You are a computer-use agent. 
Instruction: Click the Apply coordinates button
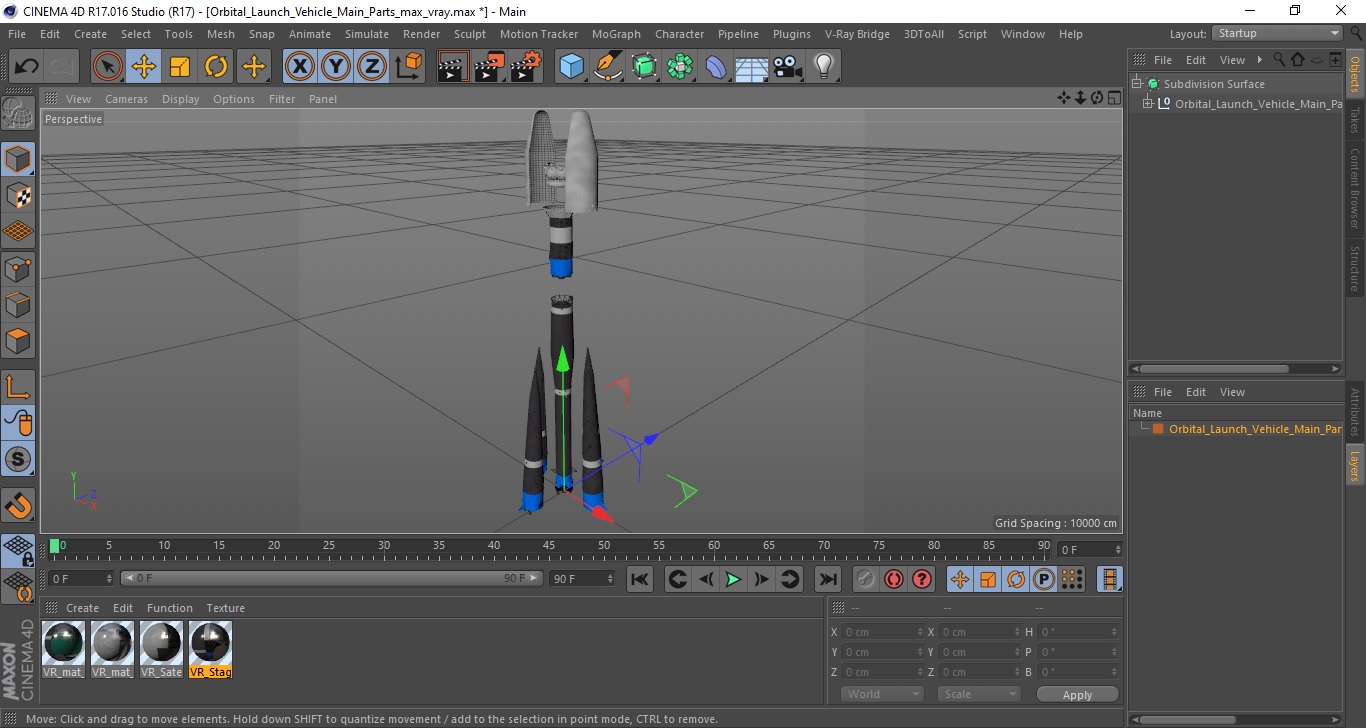coord(1077,694)
